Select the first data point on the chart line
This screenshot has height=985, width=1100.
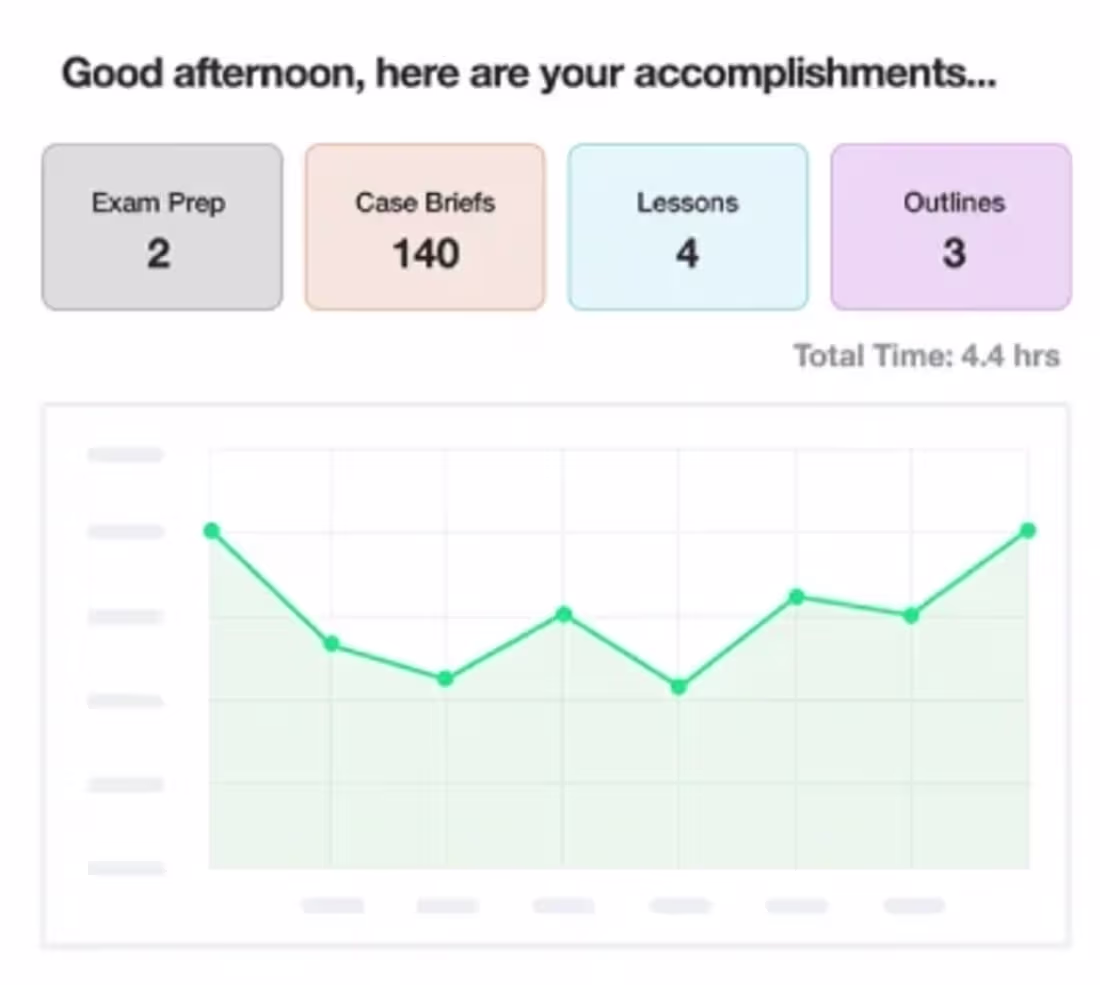tap(211, 530)
